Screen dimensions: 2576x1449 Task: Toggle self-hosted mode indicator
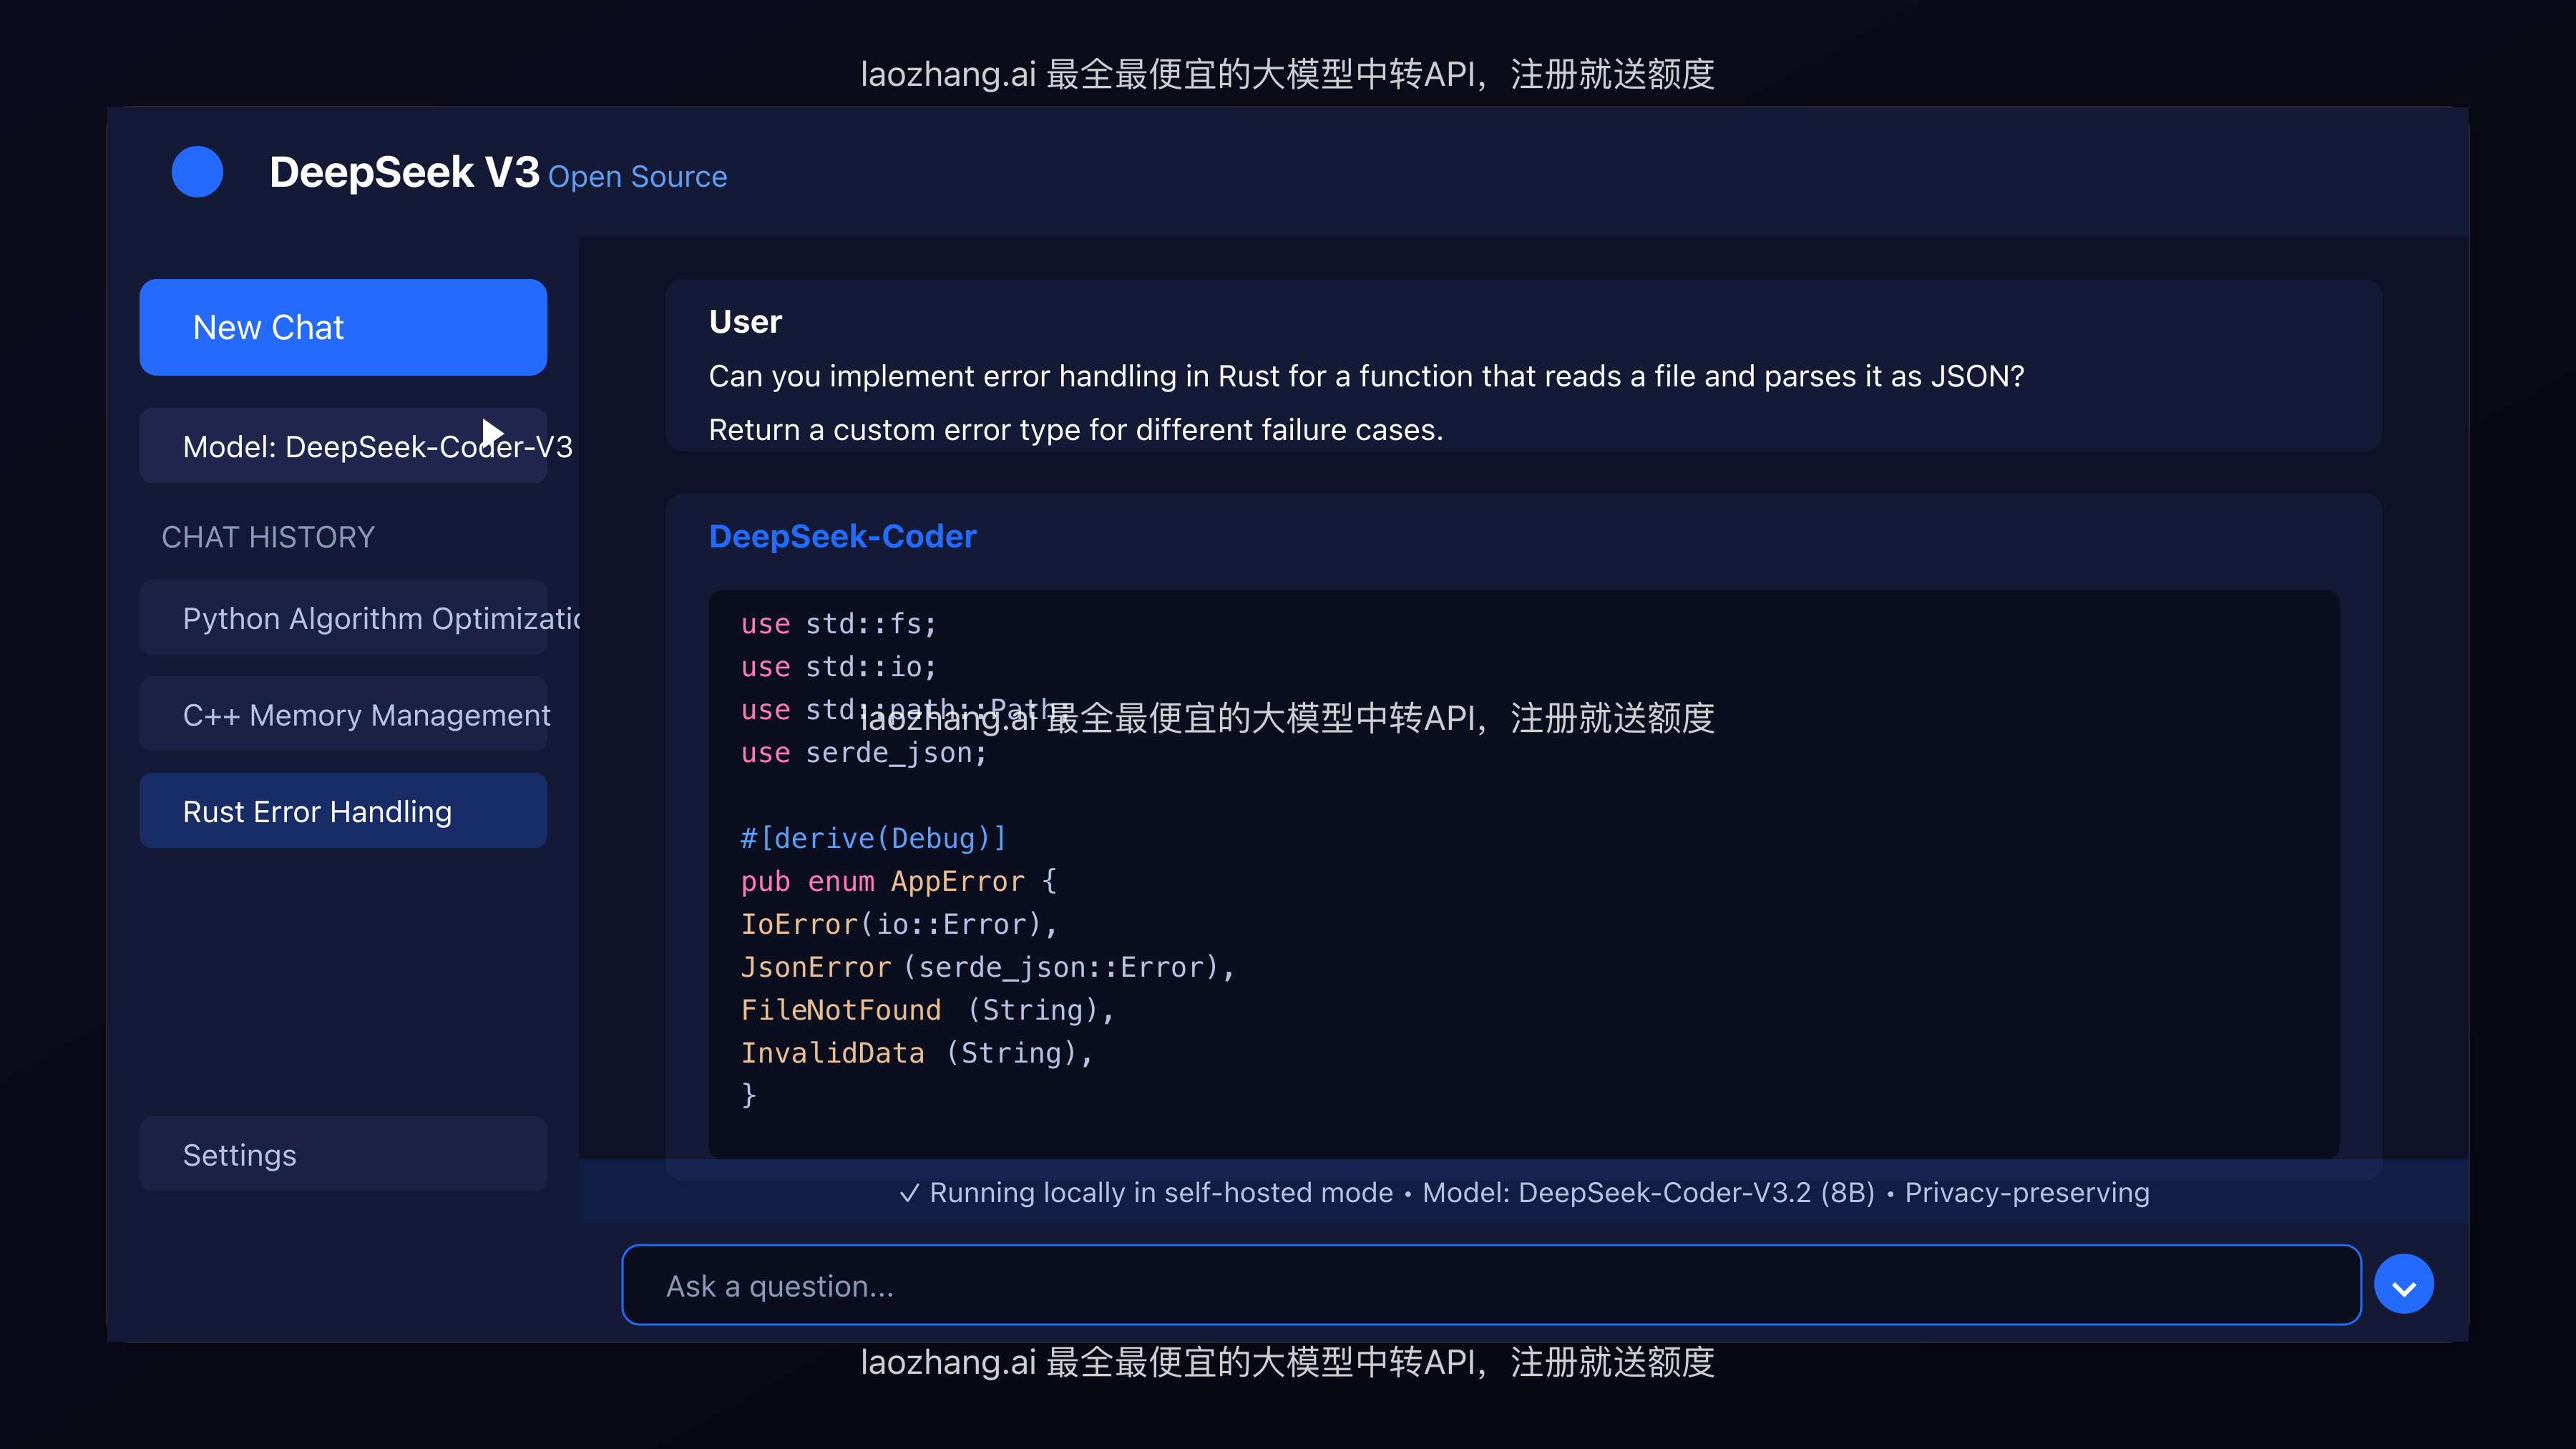coord(1160,1192)
